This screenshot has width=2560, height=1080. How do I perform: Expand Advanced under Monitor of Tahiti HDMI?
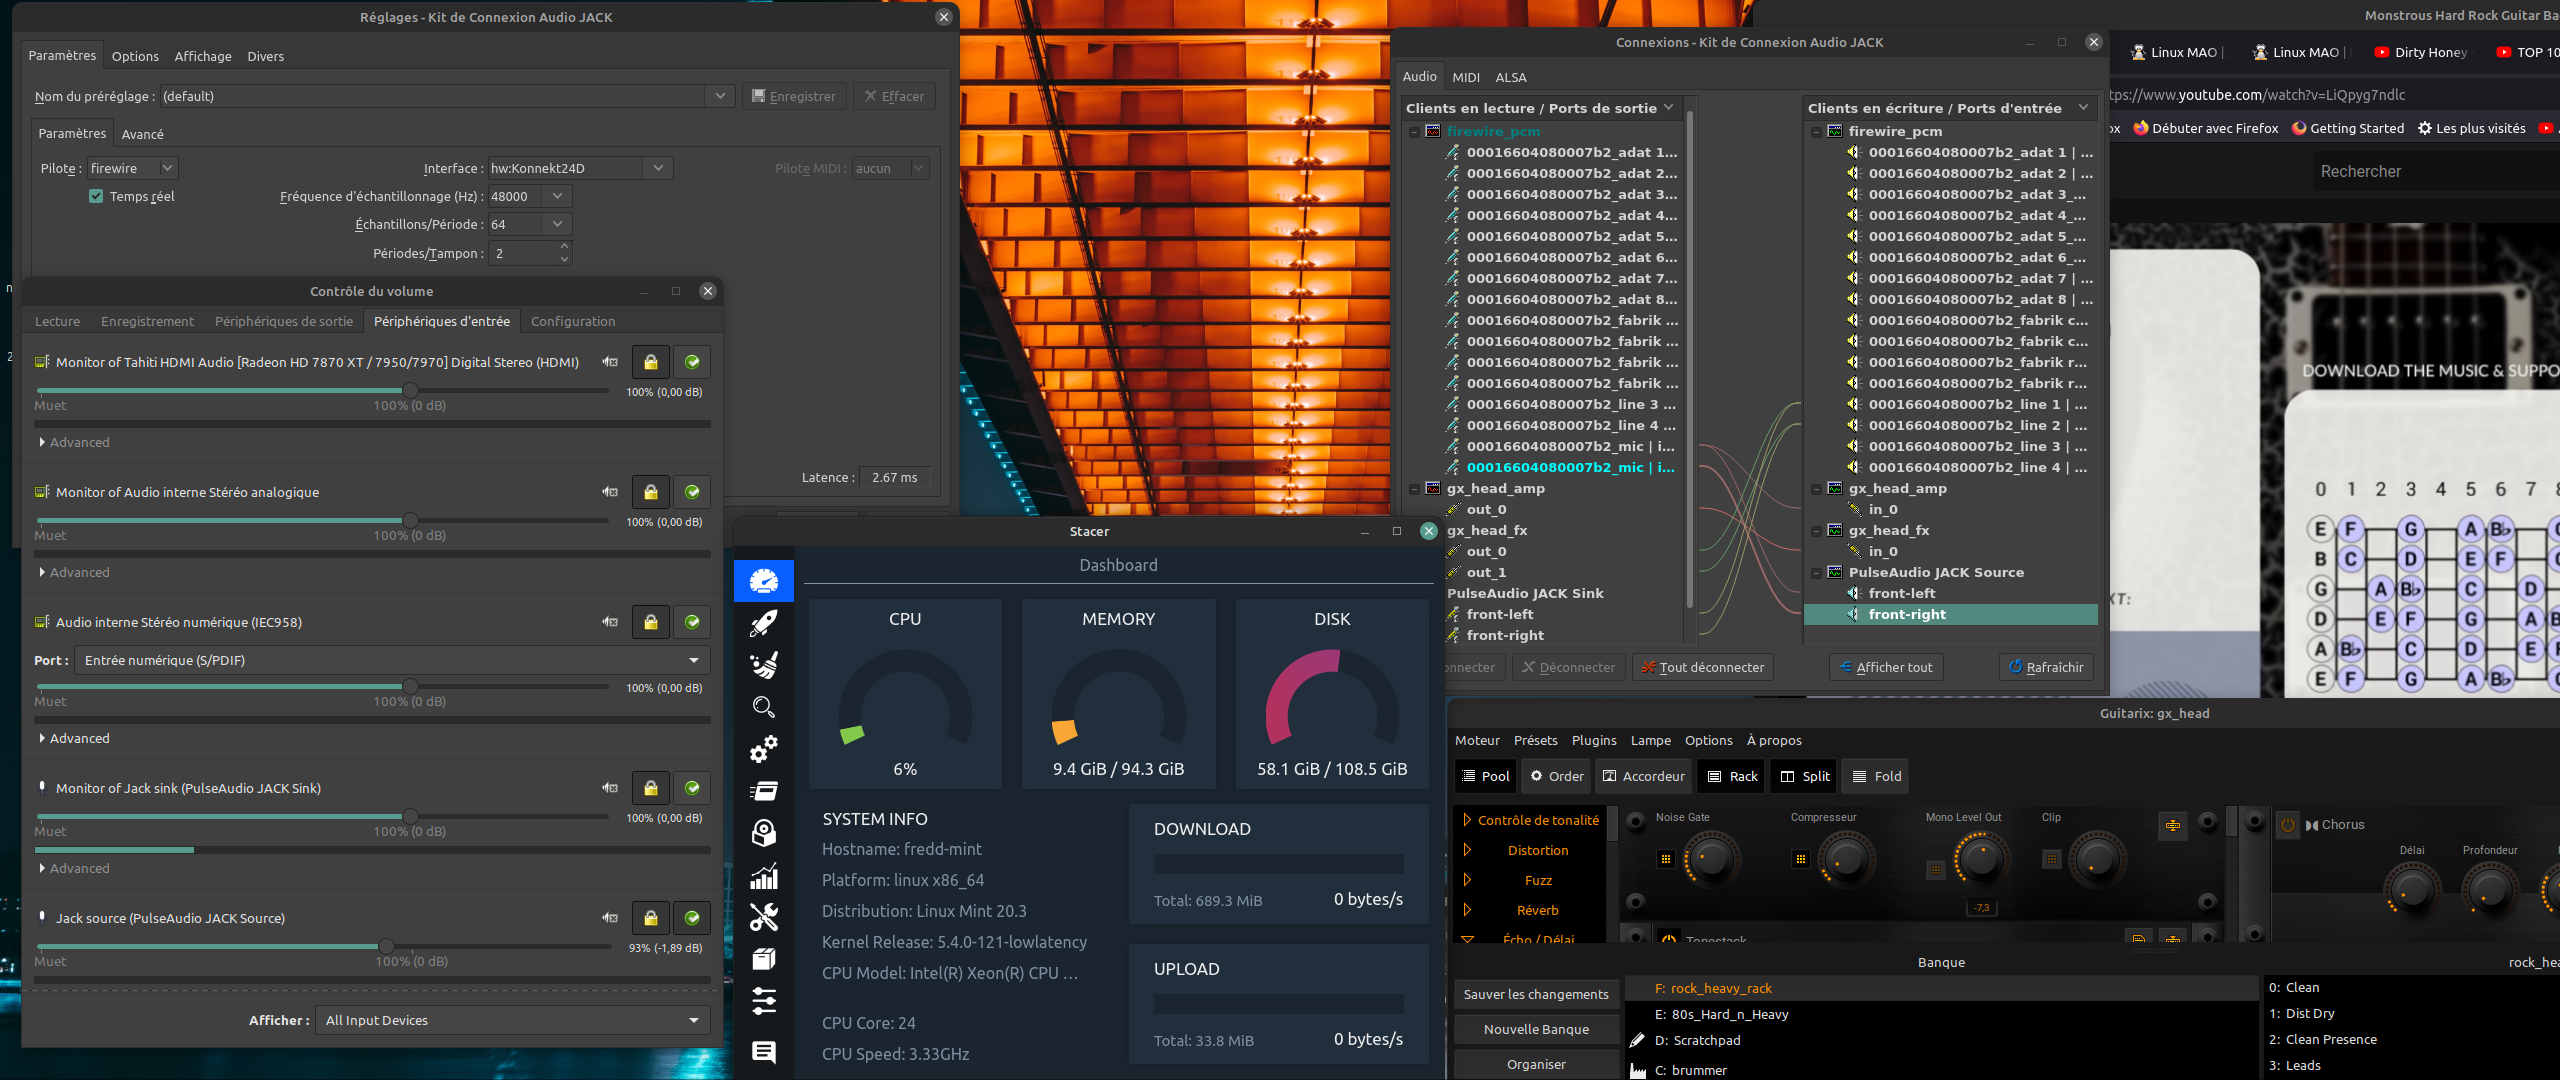coord(74,442)
